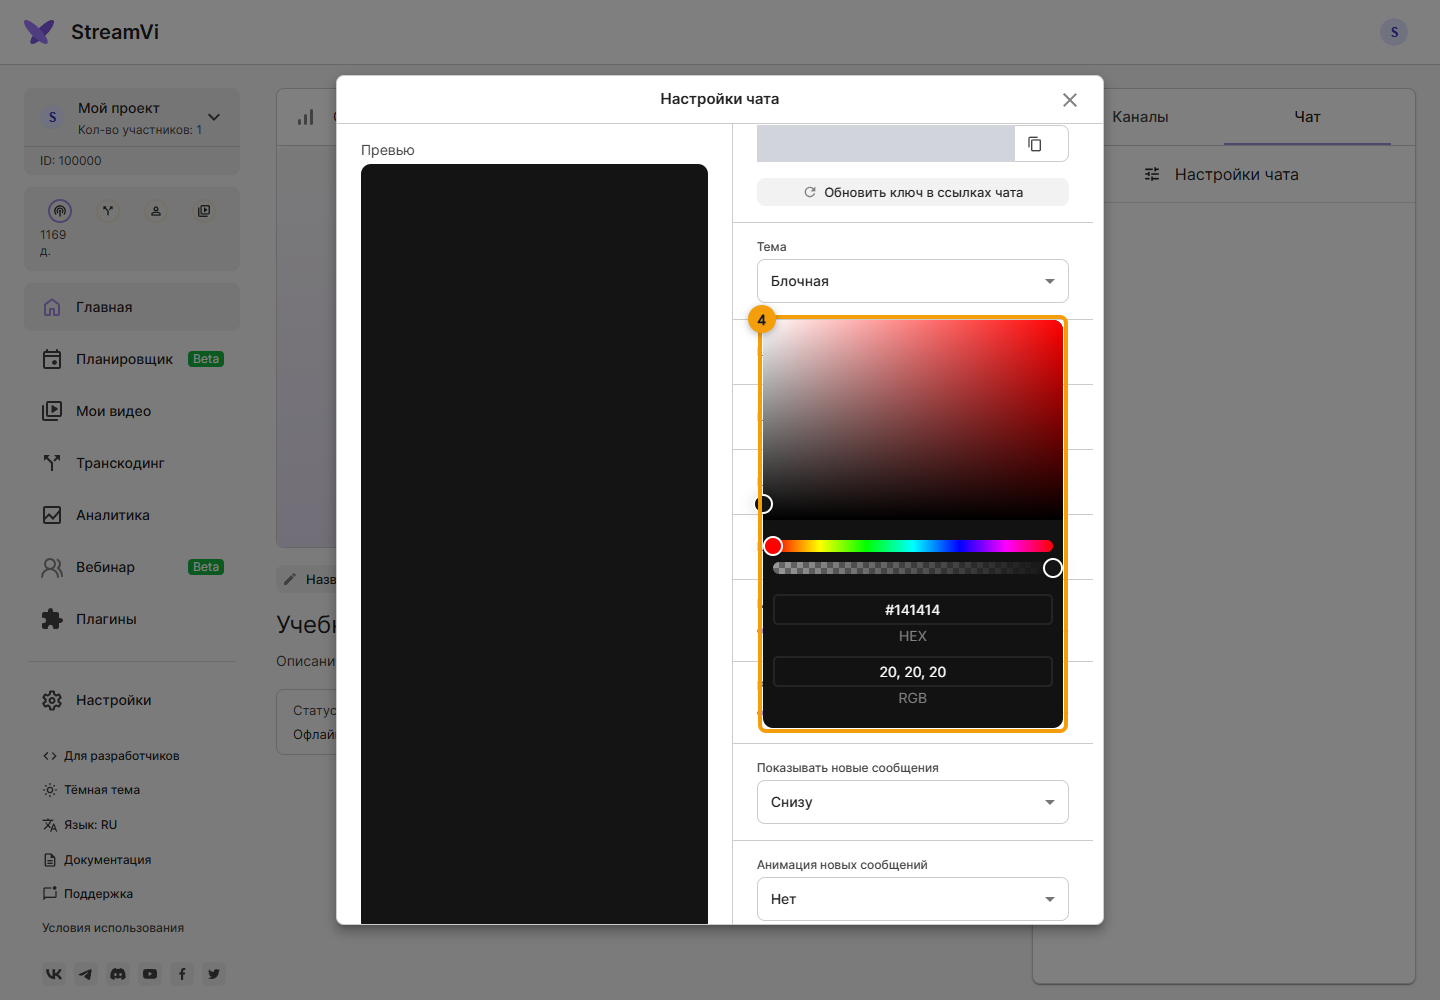Expand the Мой проект project selector

click(132, 118)
